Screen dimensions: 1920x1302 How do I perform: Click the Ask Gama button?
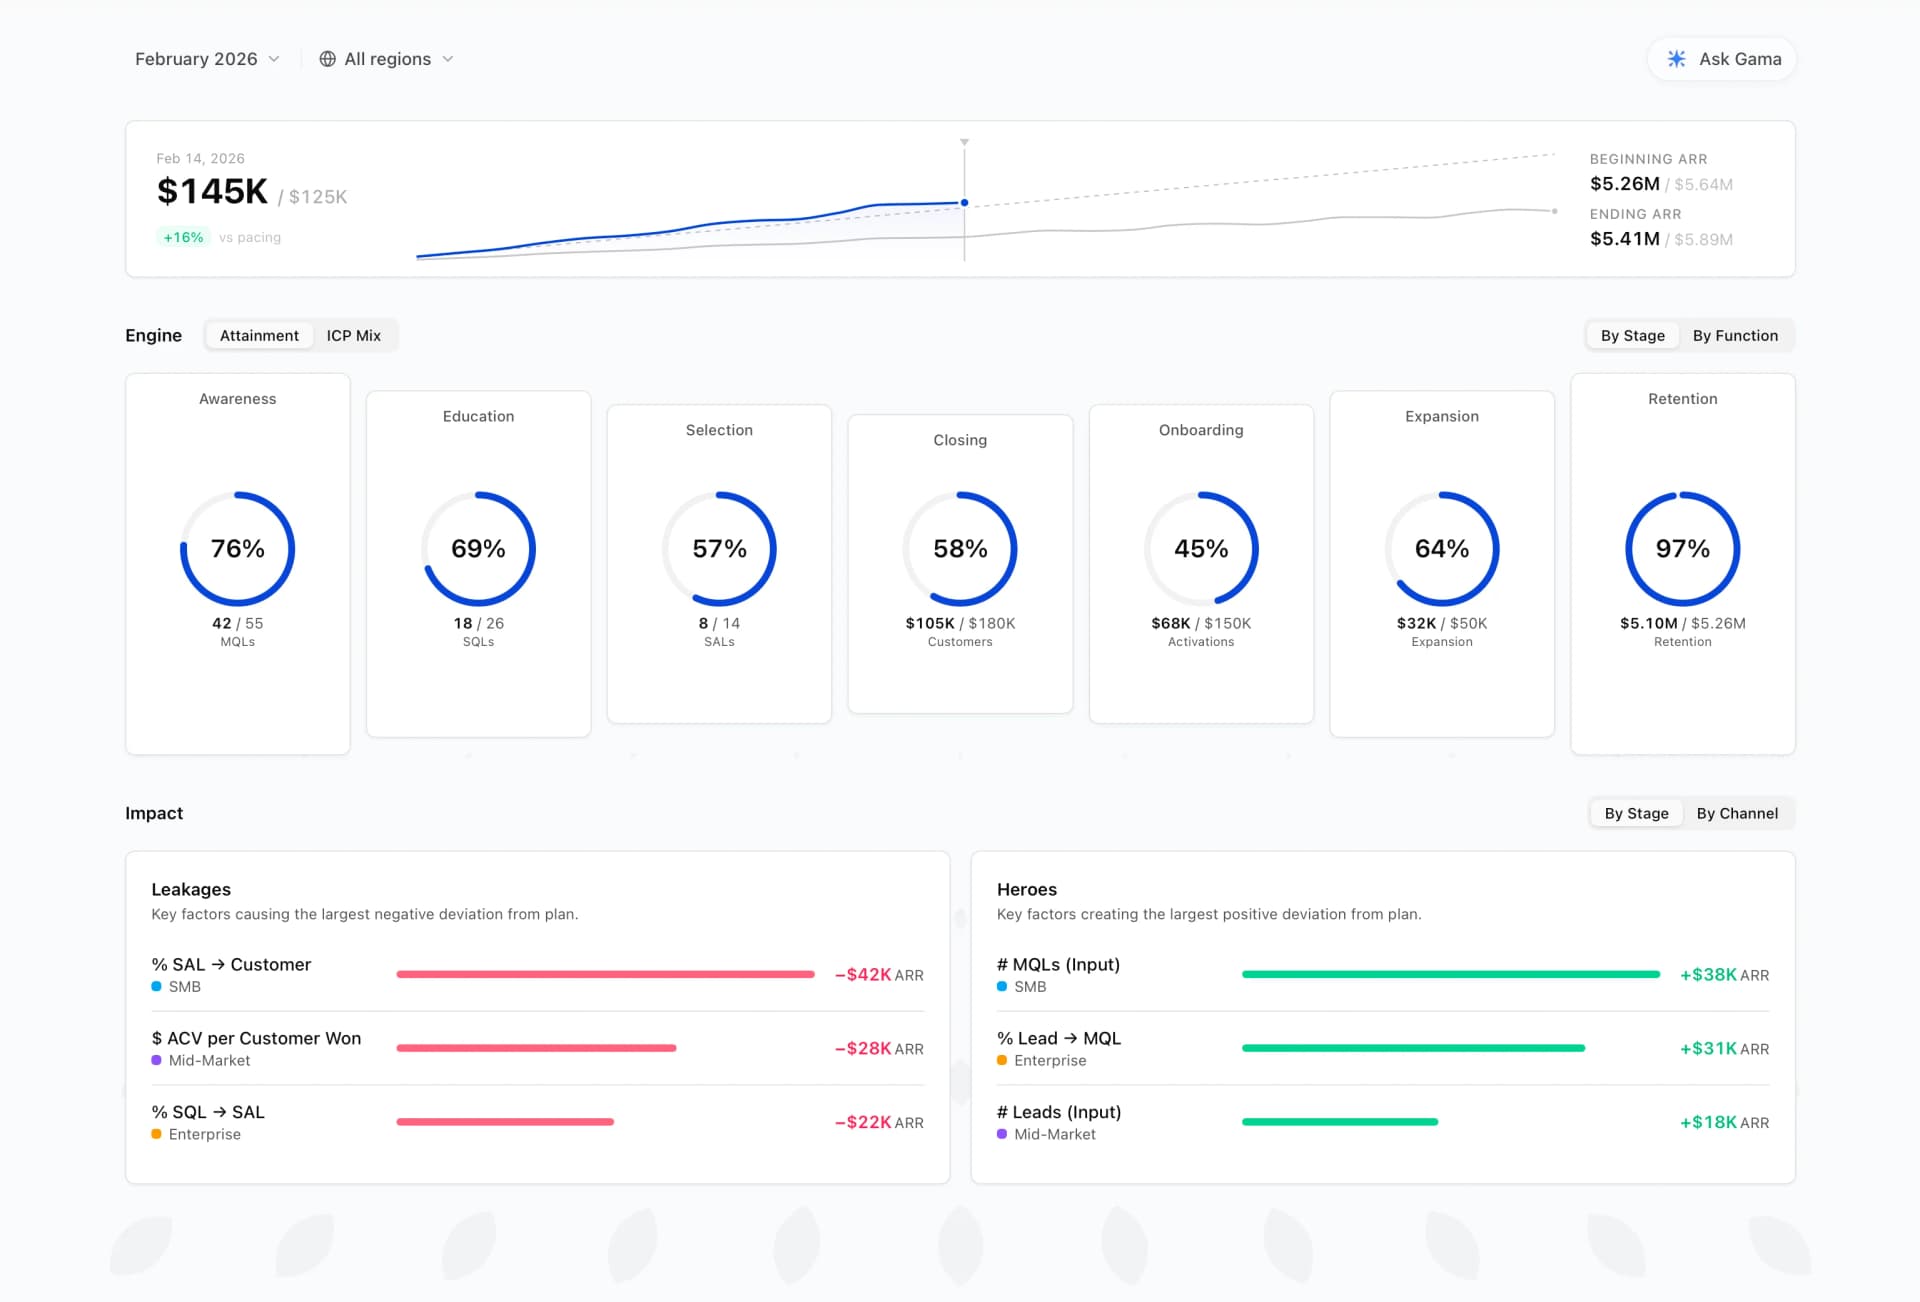point(1721,59)
